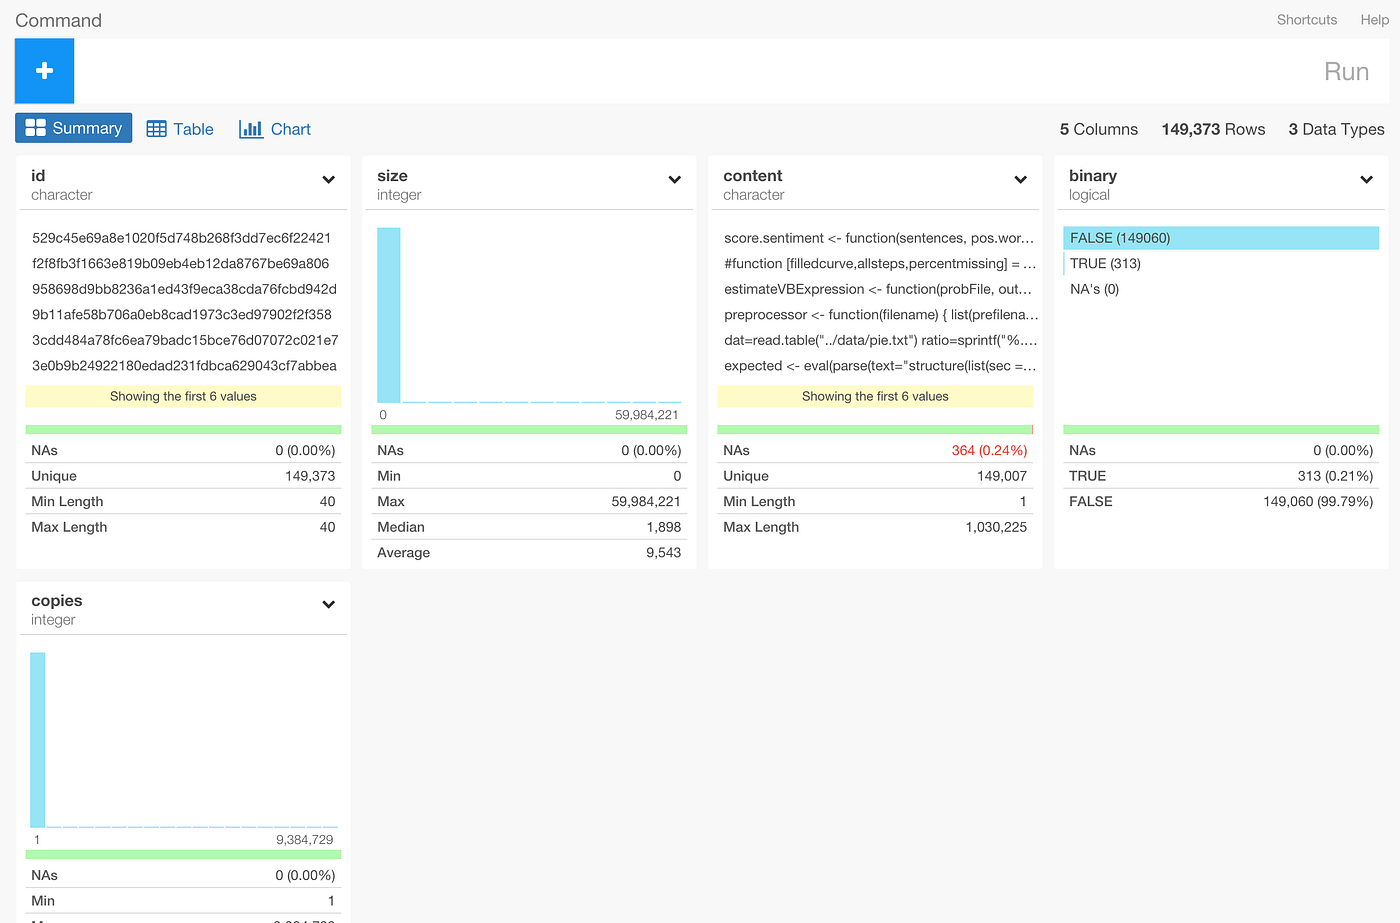Click the 'Showing the first 6 values' banner
The width and height of the screenshot is (1400, 923).
click(183, 396)
